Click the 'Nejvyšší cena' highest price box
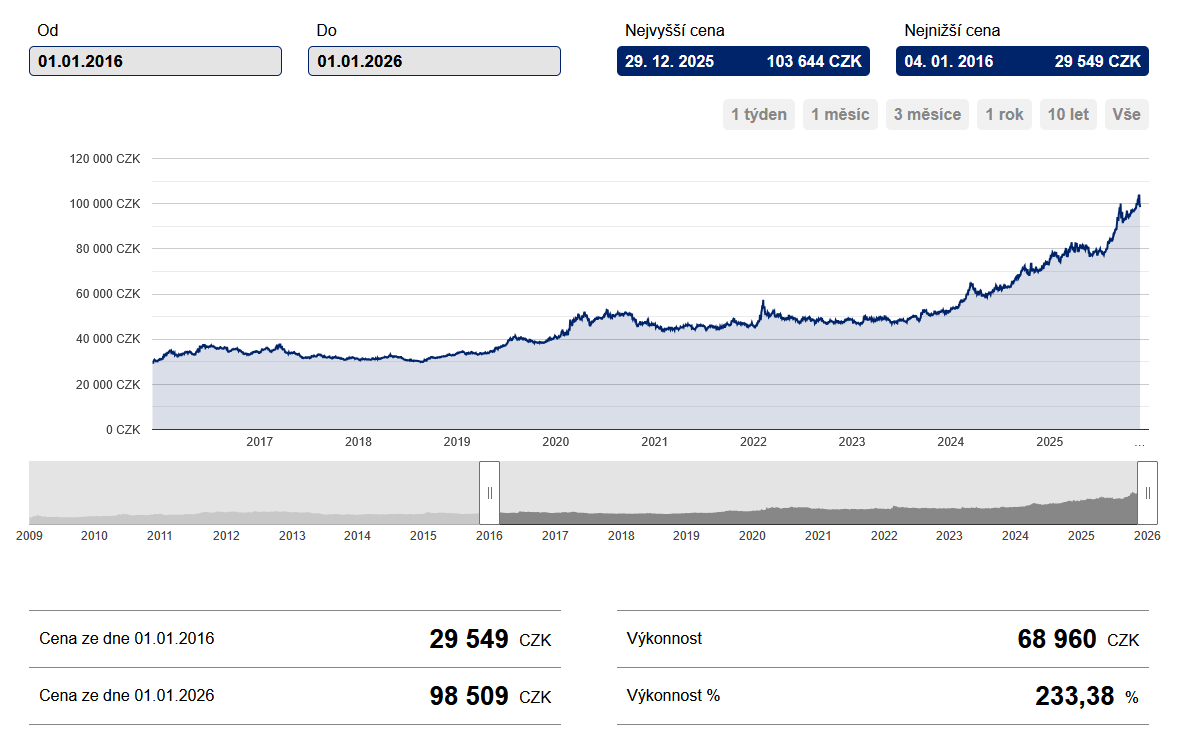The image size is (1181, 742). tap(743, 61)
